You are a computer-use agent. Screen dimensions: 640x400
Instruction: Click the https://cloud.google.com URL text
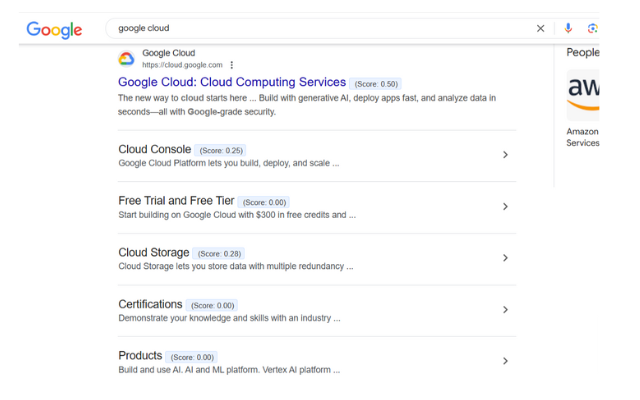tap(182, 65)
